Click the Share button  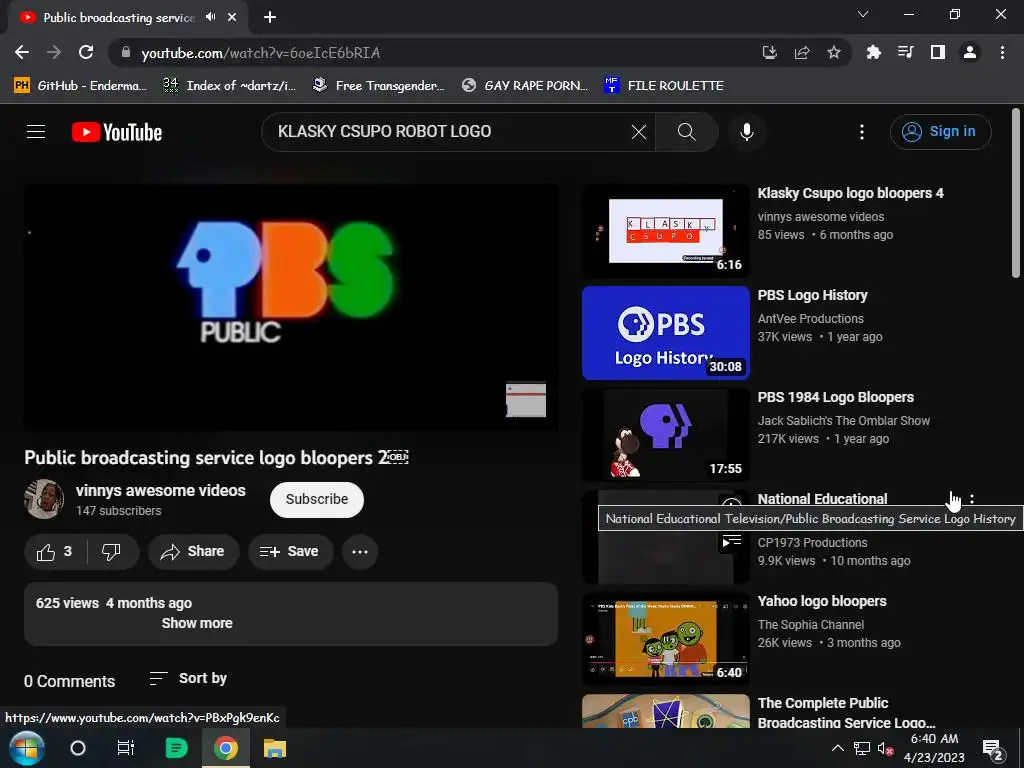[x=193, y=552]
